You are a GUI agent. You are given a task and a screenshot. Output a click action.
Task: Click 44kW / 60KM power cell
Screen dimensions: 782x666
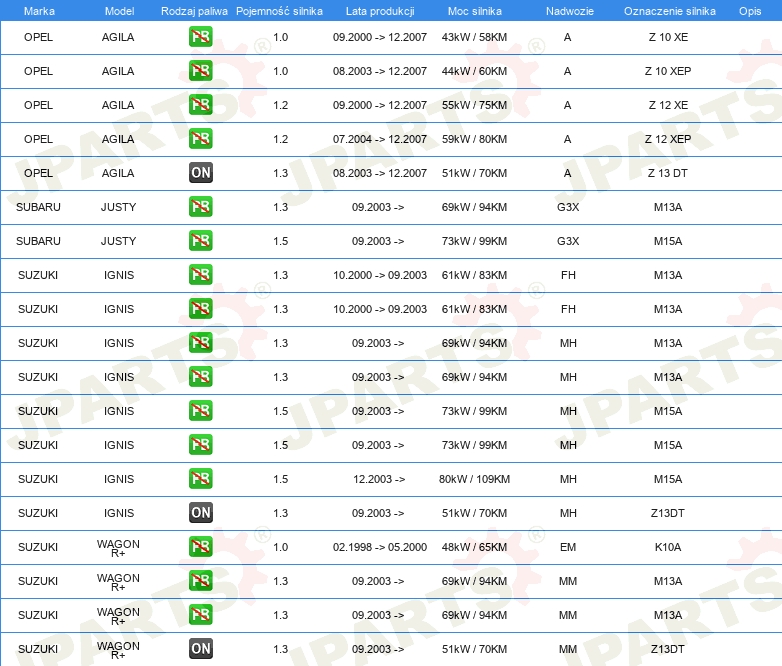tap(474, 71)
